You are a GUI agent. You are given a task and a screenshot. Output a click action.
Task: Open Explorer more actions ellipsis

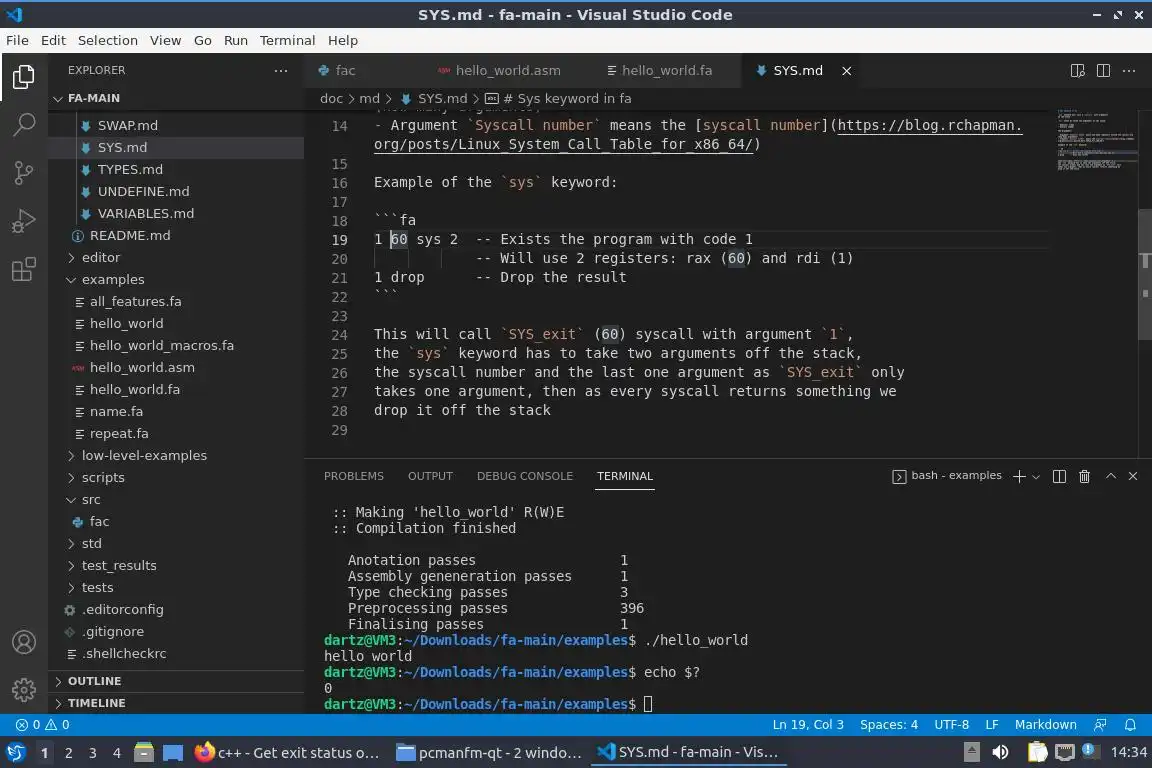[281, 71]
